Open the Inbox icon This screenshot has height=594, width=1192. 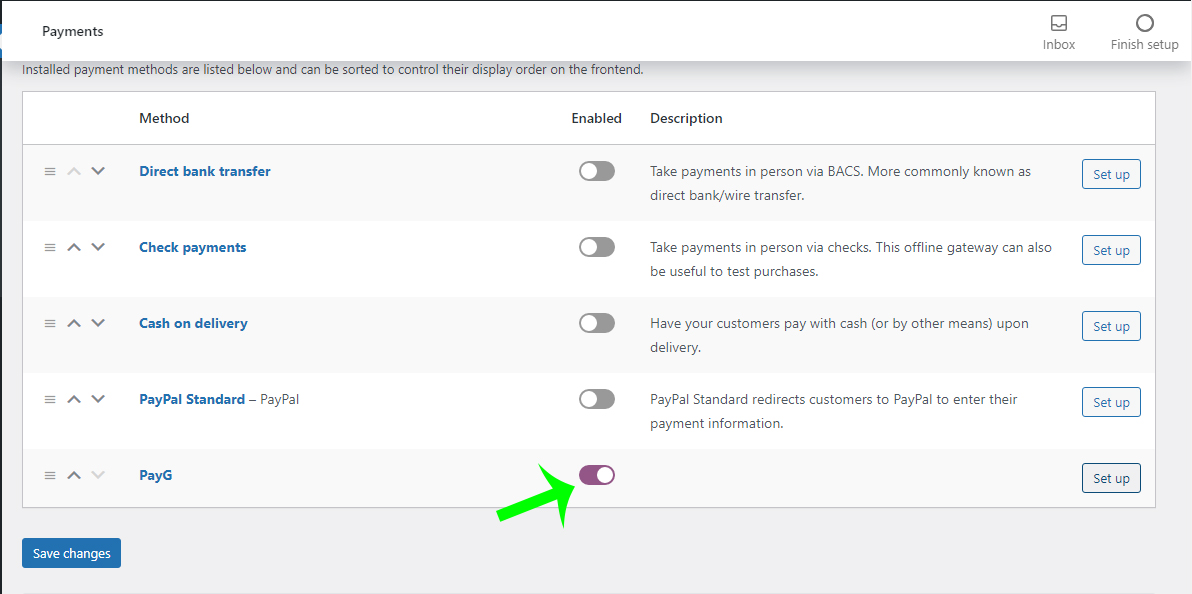point(1058,23)
